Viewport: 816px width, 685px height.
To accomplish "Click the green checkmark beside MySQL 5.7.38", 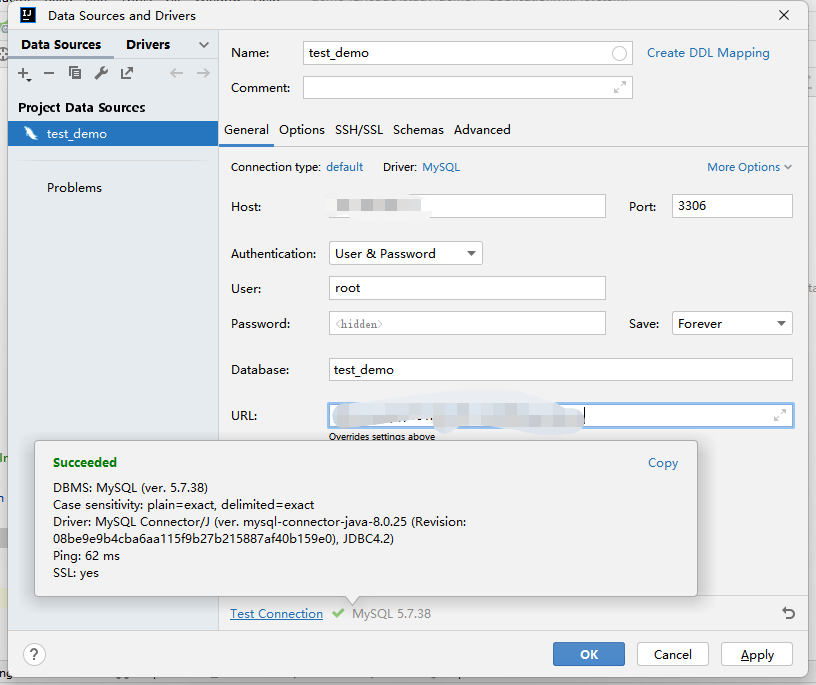I will coord(338,613).
